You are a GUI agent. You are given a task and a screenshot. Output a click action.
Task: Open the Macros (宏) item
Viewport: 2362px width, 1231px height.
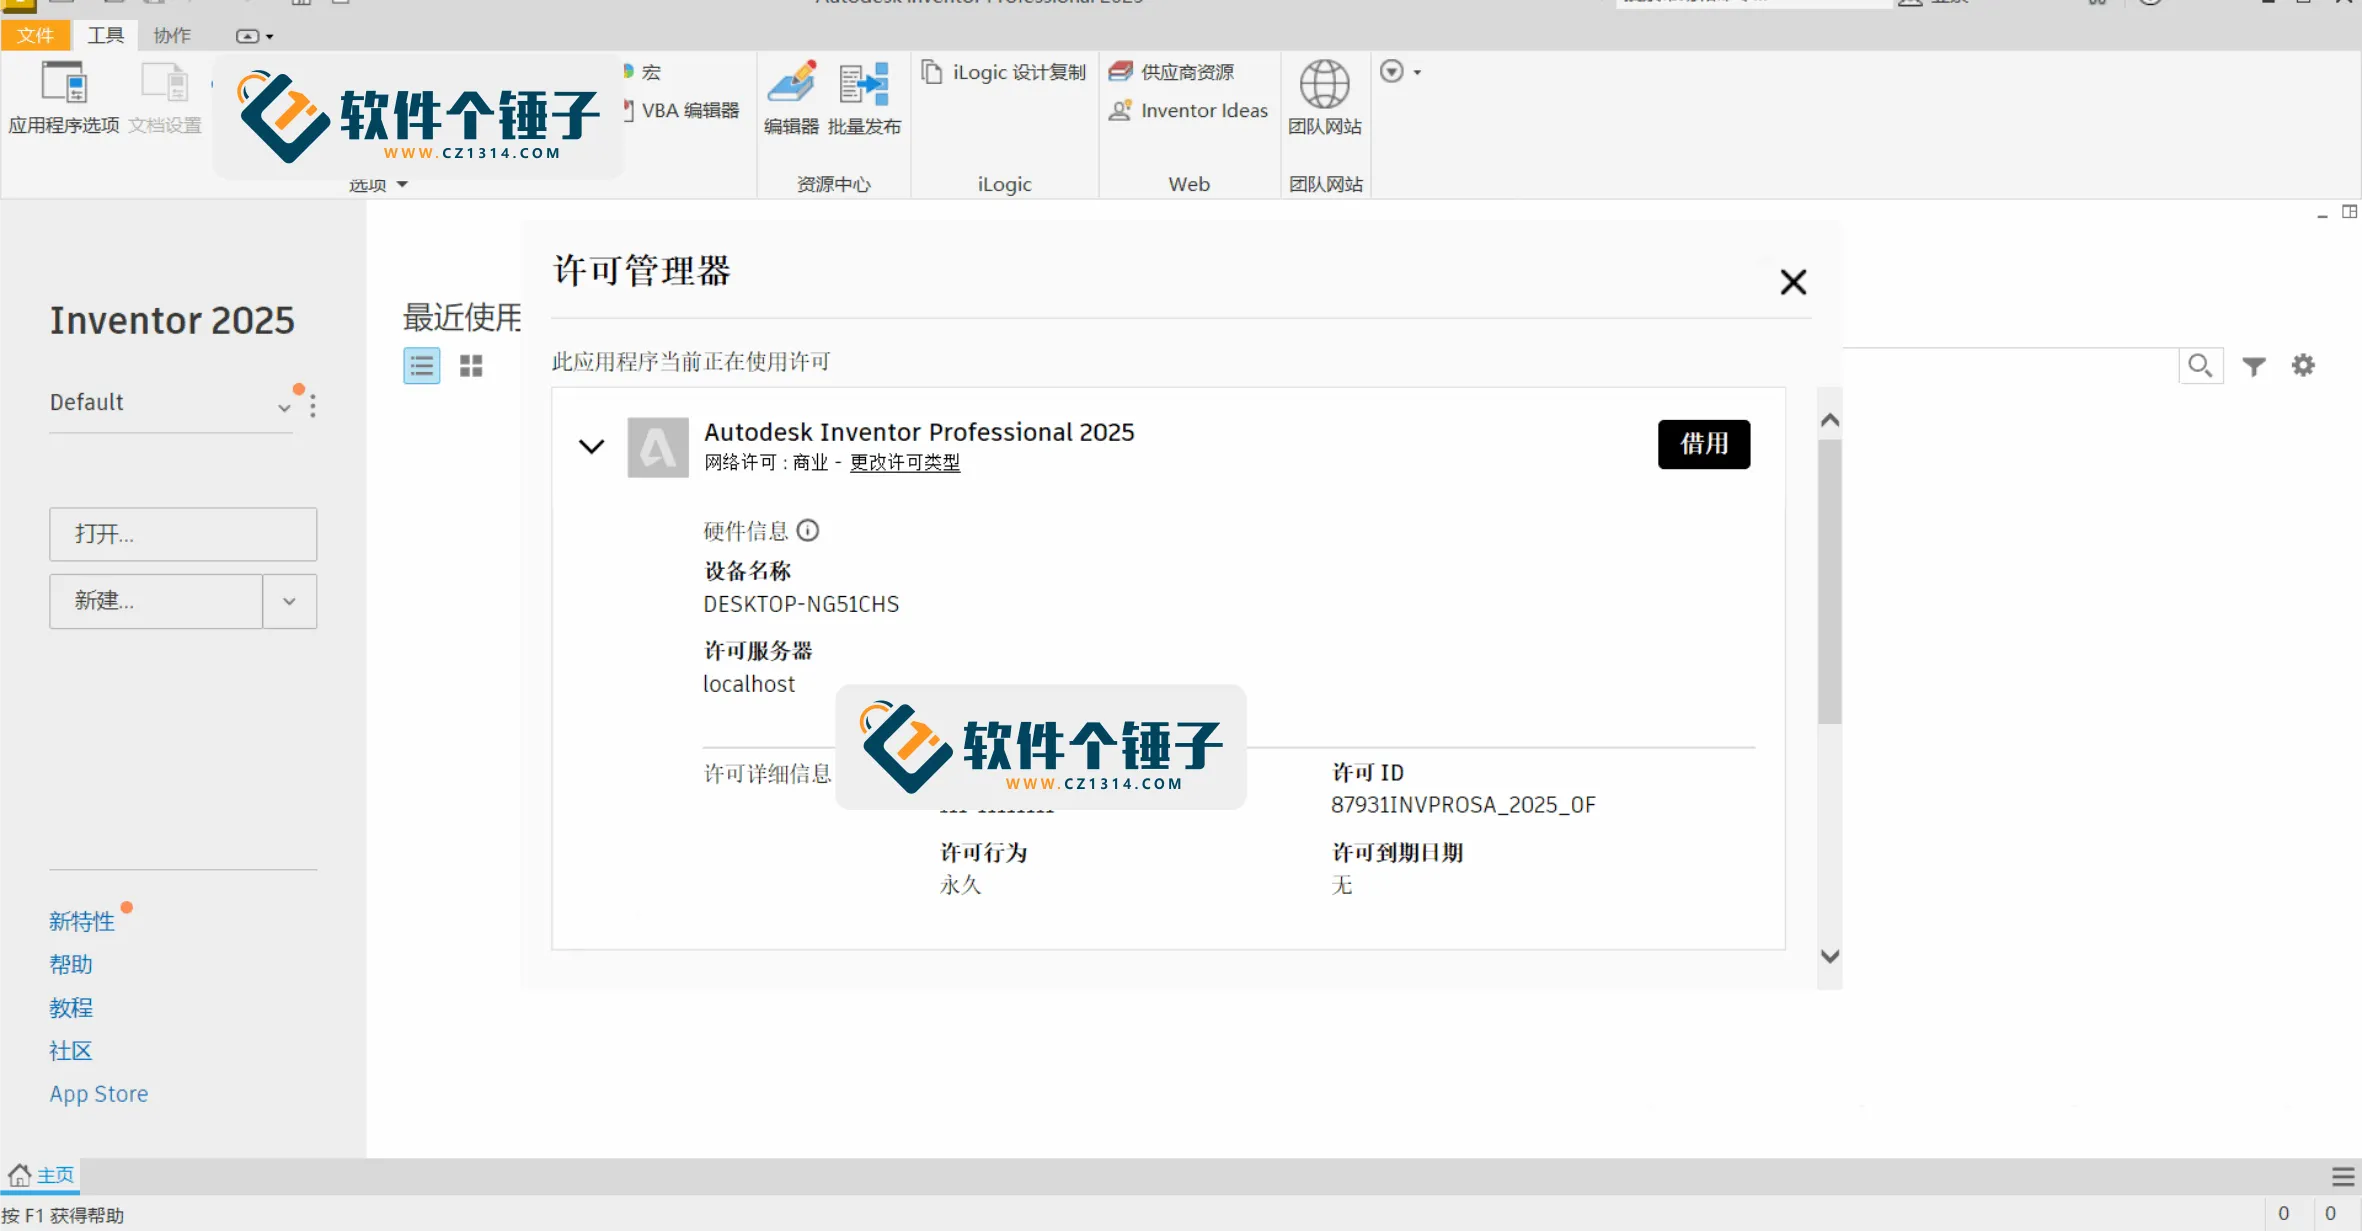[642, 72]
